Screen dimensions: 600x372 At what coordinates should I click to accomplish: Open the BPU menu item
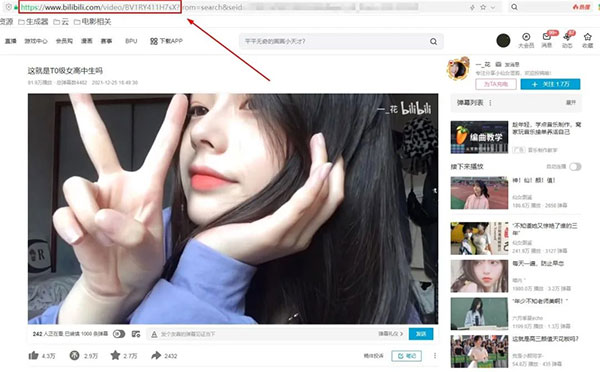tap(131, 41)
